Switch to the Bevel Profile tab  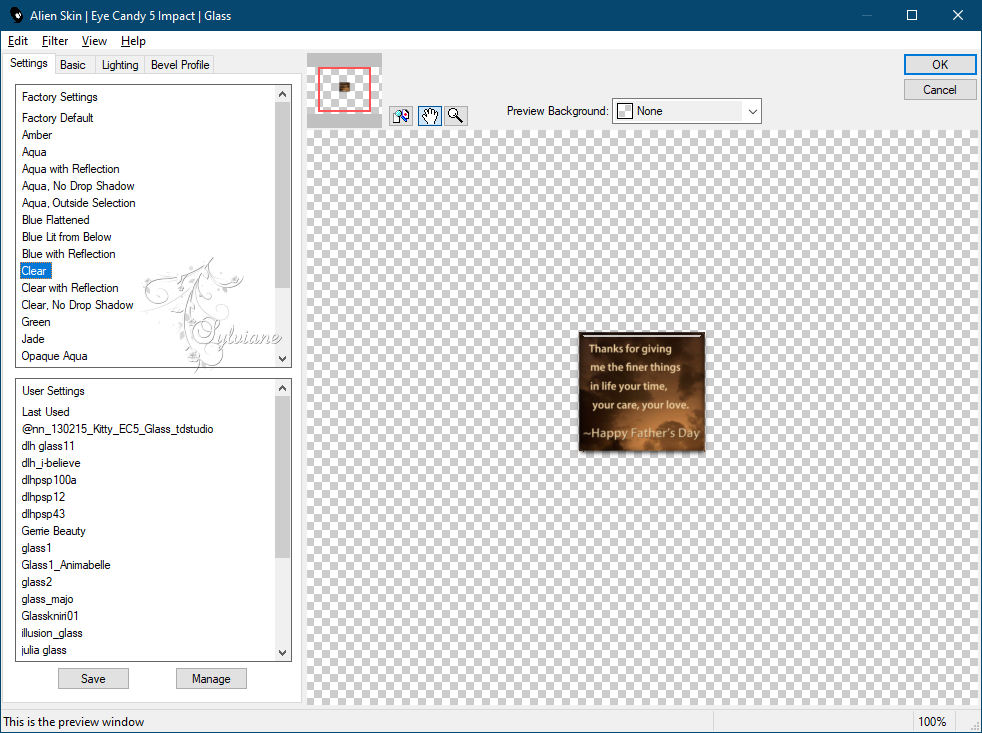click(180, 65)
